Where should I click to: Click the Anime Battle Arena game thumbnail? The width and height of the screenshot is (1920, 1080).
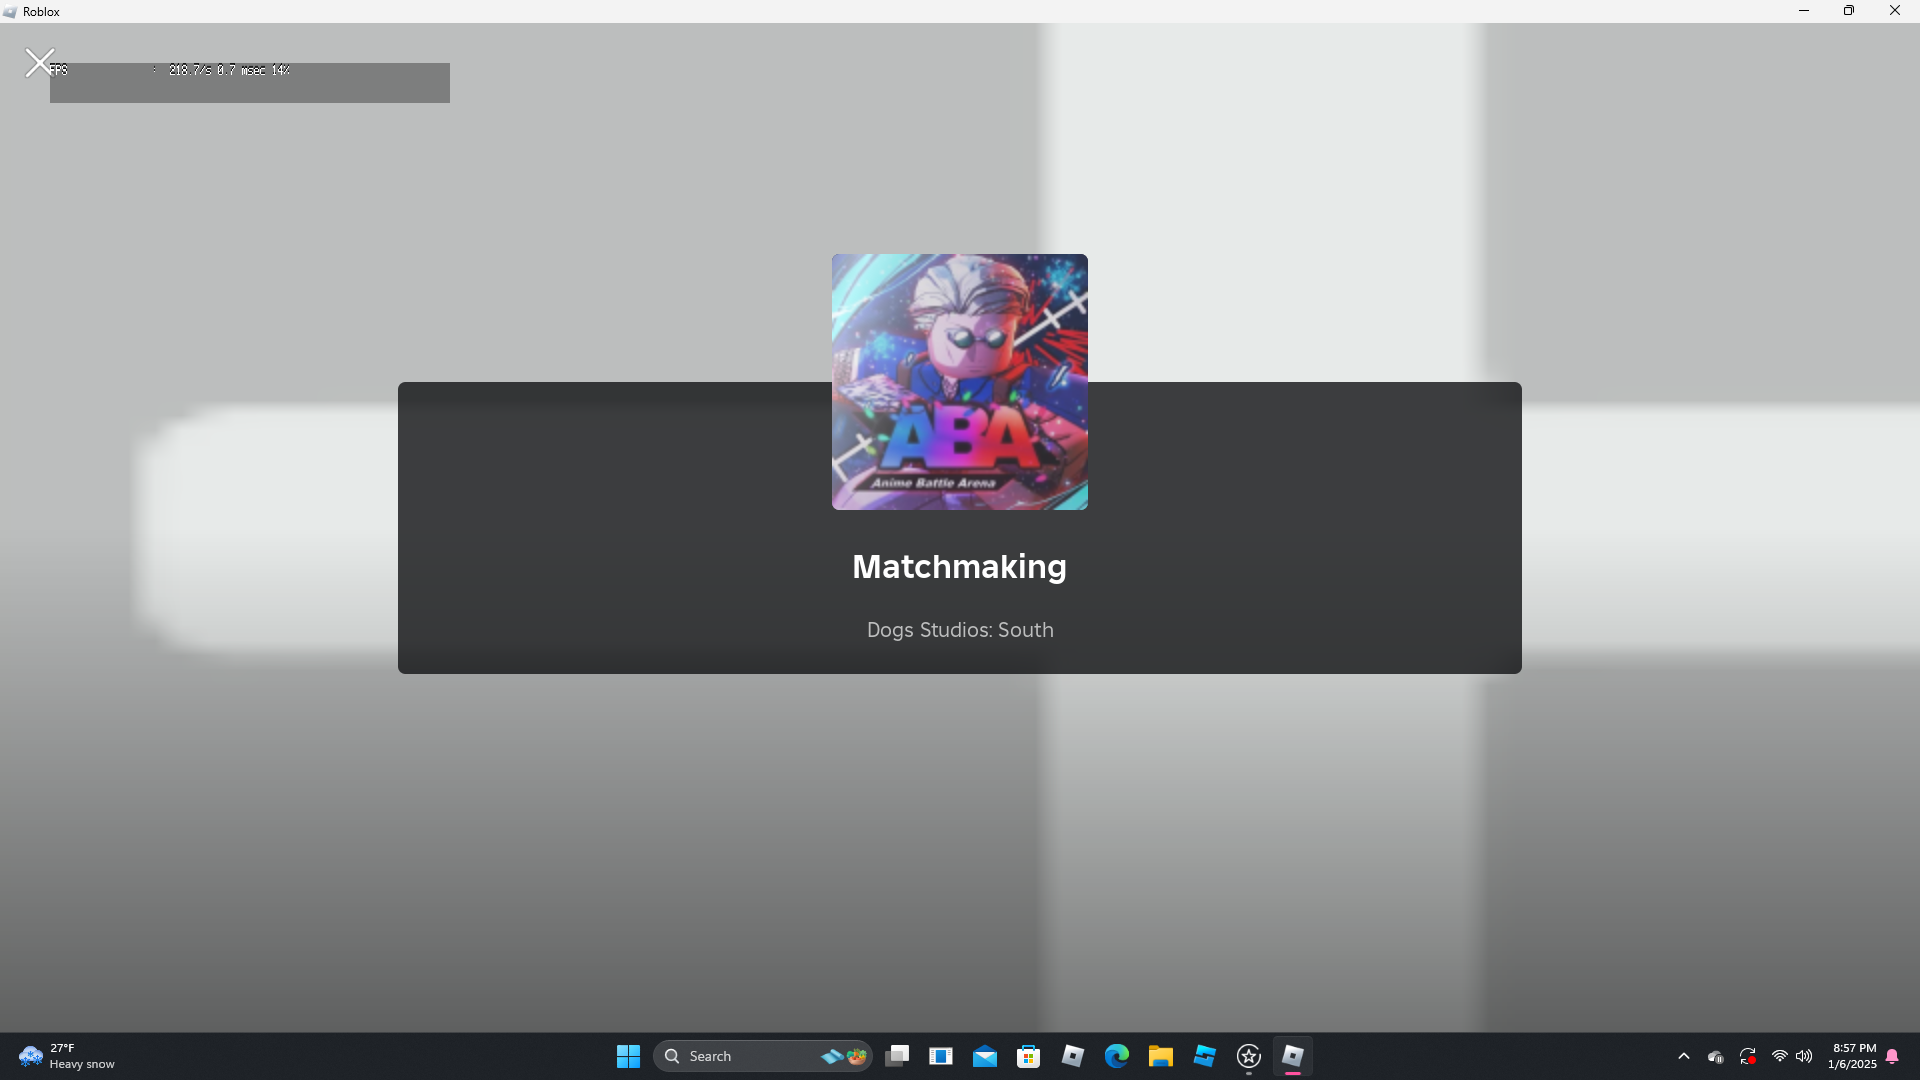pos(959,381)
